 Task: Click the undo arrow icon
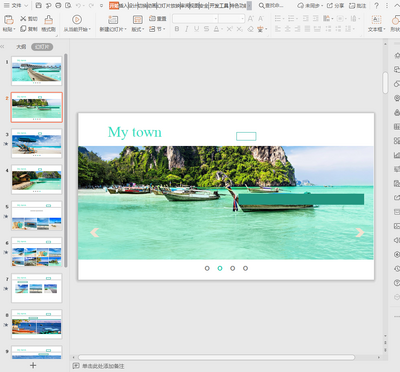(x=78, y=5)
